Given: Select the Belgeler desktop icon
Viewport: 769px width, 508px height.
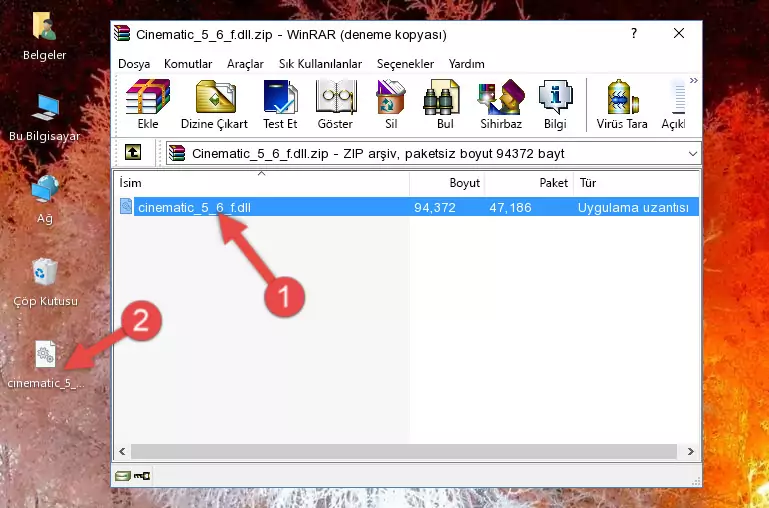Looking at the screenshot, I should (45, 37).
